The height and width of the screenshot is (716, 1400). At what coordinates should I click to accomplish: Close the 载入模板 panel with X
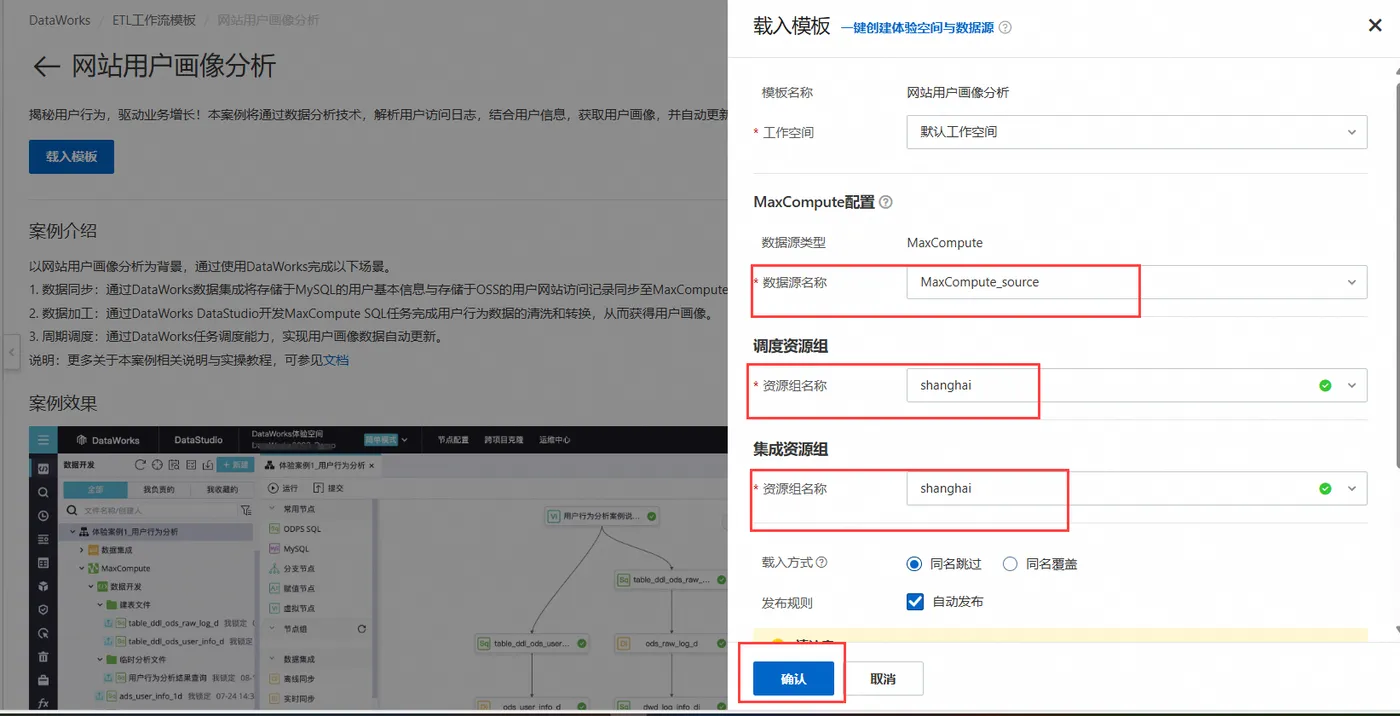pos(1375,26)
